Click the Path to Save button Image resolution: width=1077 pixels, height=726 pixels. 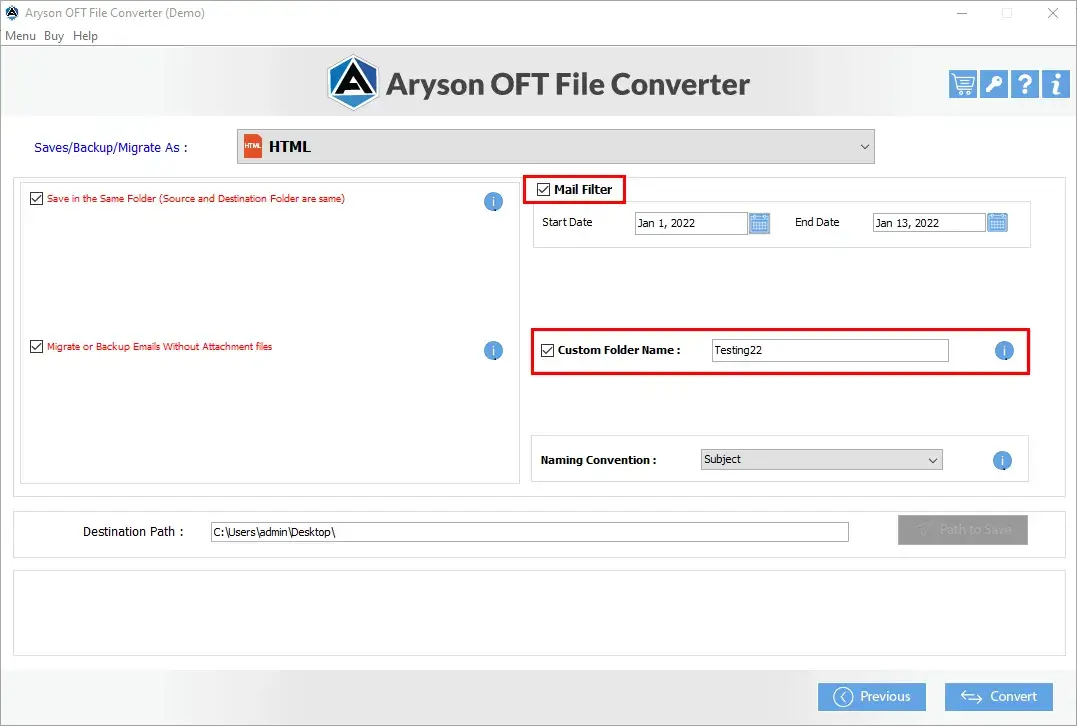coord(963,530)
